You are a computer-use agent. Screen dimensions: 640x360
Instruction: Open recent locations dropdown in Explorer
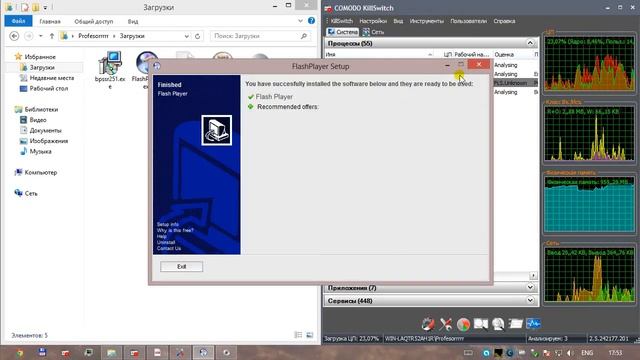click(x=40, y=36)
